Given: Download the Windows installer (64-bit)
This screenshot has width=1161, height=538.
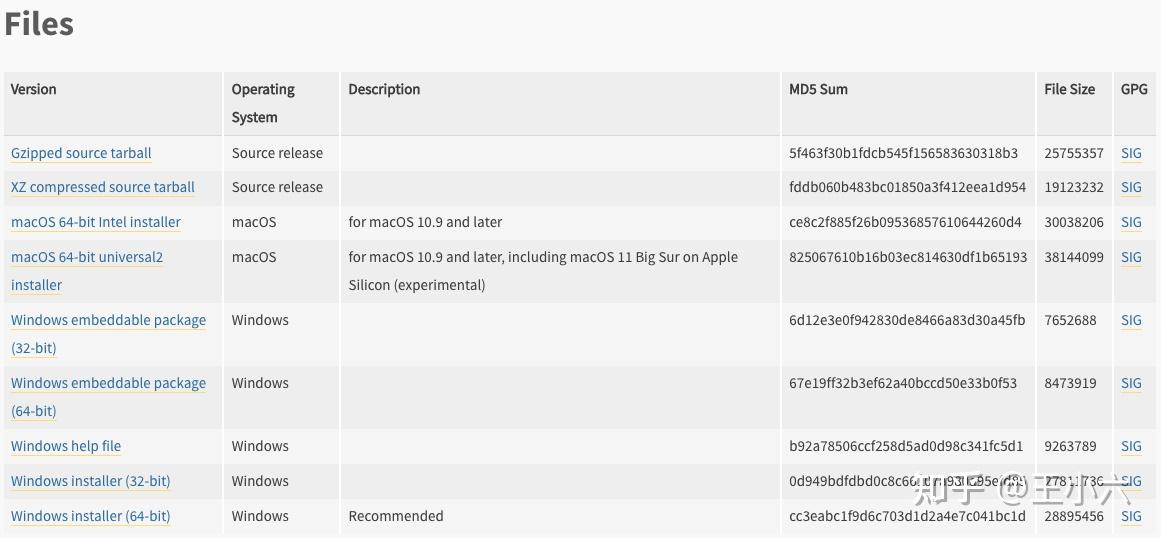Looking at the screenshot, I should point(90,516).
